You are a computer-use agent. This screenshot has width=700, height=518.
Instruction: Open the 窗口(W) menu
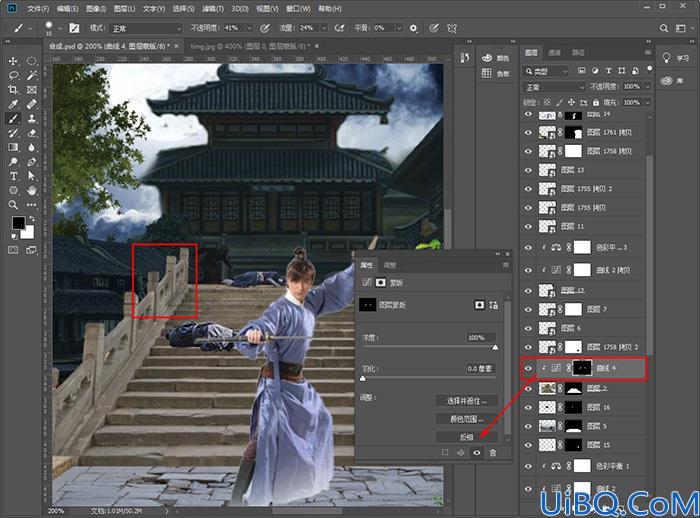tap(298, 8)
